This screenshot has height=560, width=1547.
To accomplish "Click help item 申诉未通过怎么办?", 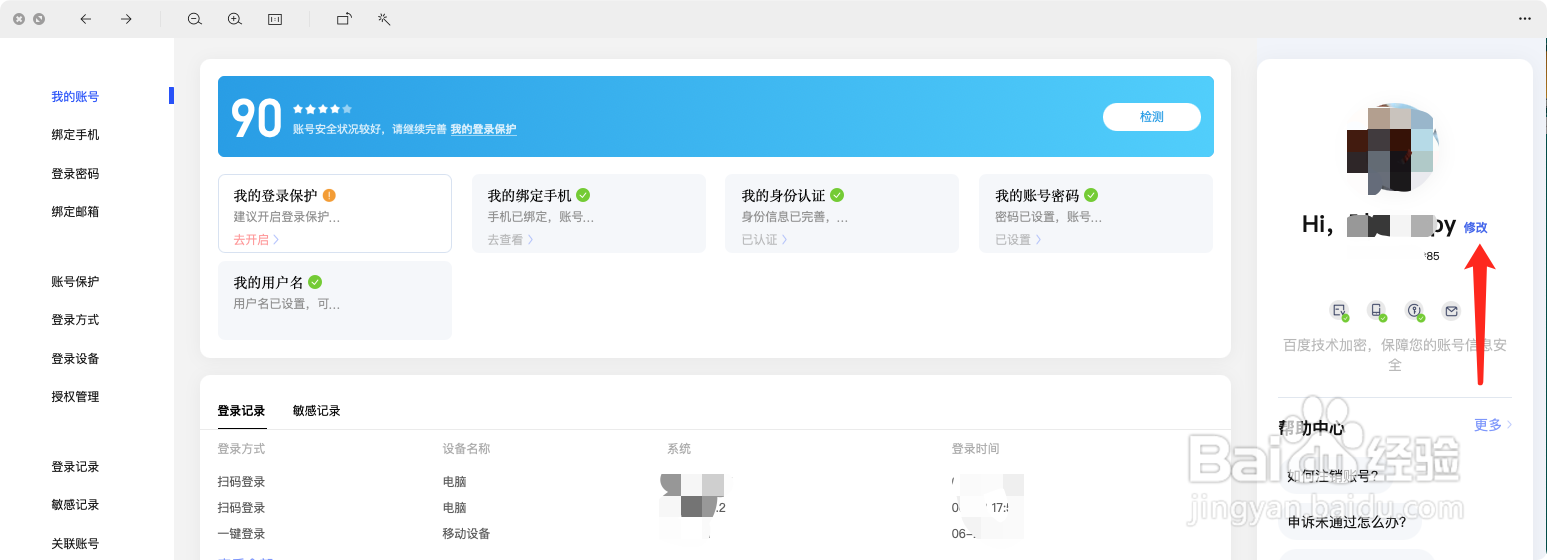I will coord(1347,522).
